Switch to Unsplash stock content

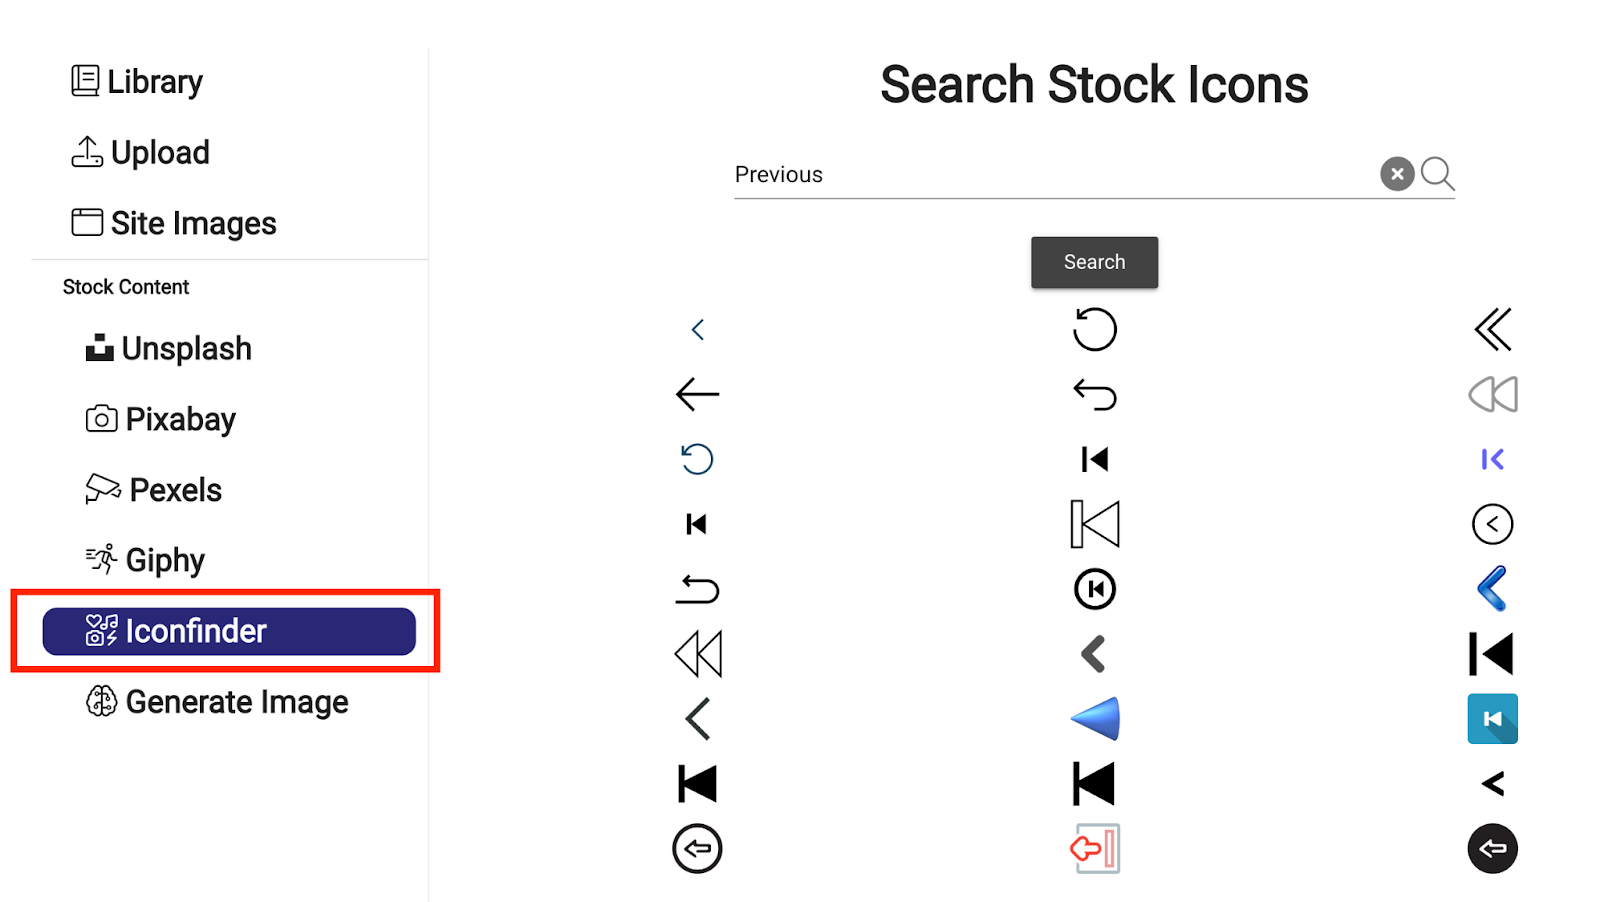click(x=169, y=348)
